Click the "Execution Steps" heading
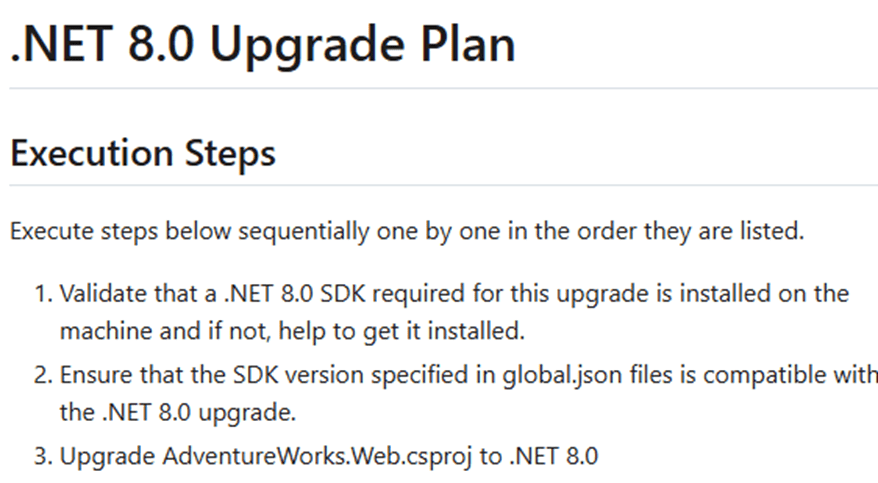This screenshot has height=483, width=878. tap(142, 153)
